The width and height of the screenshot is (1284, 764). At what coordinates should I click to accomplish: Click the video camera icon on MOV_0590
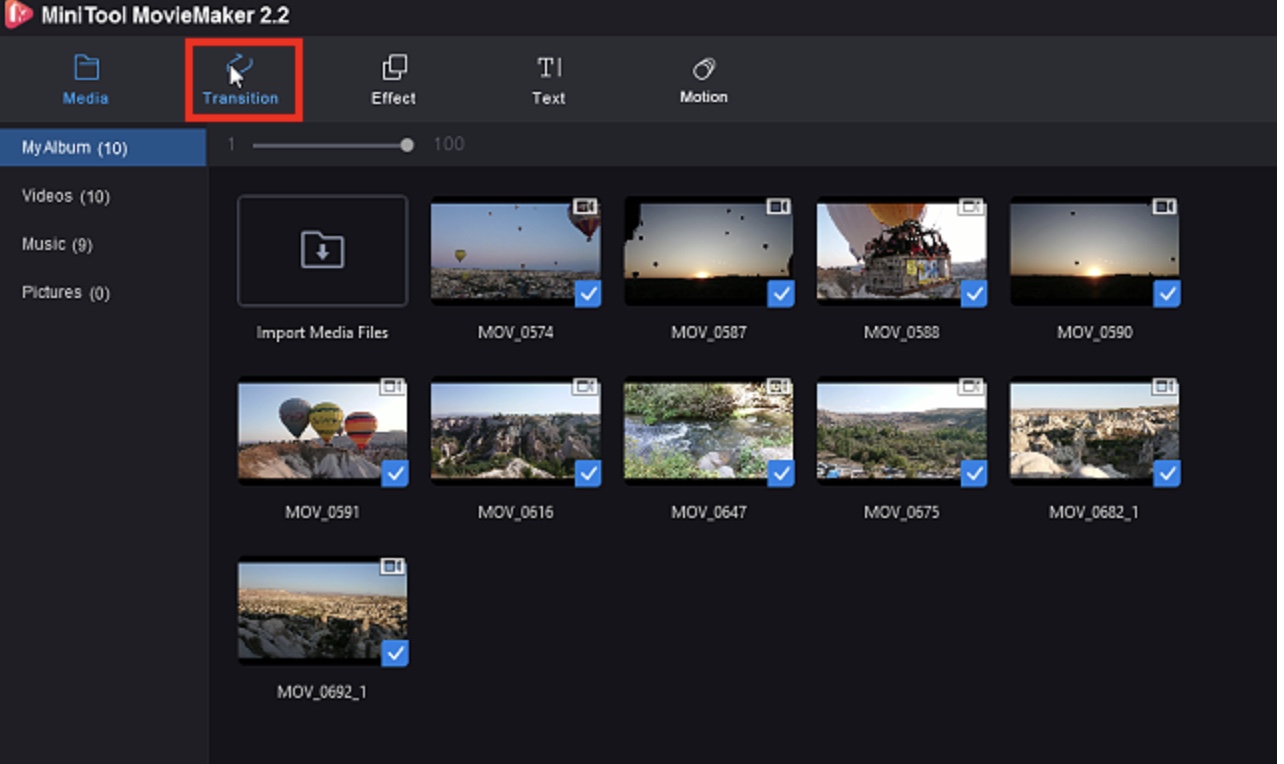pos(1164,206)
